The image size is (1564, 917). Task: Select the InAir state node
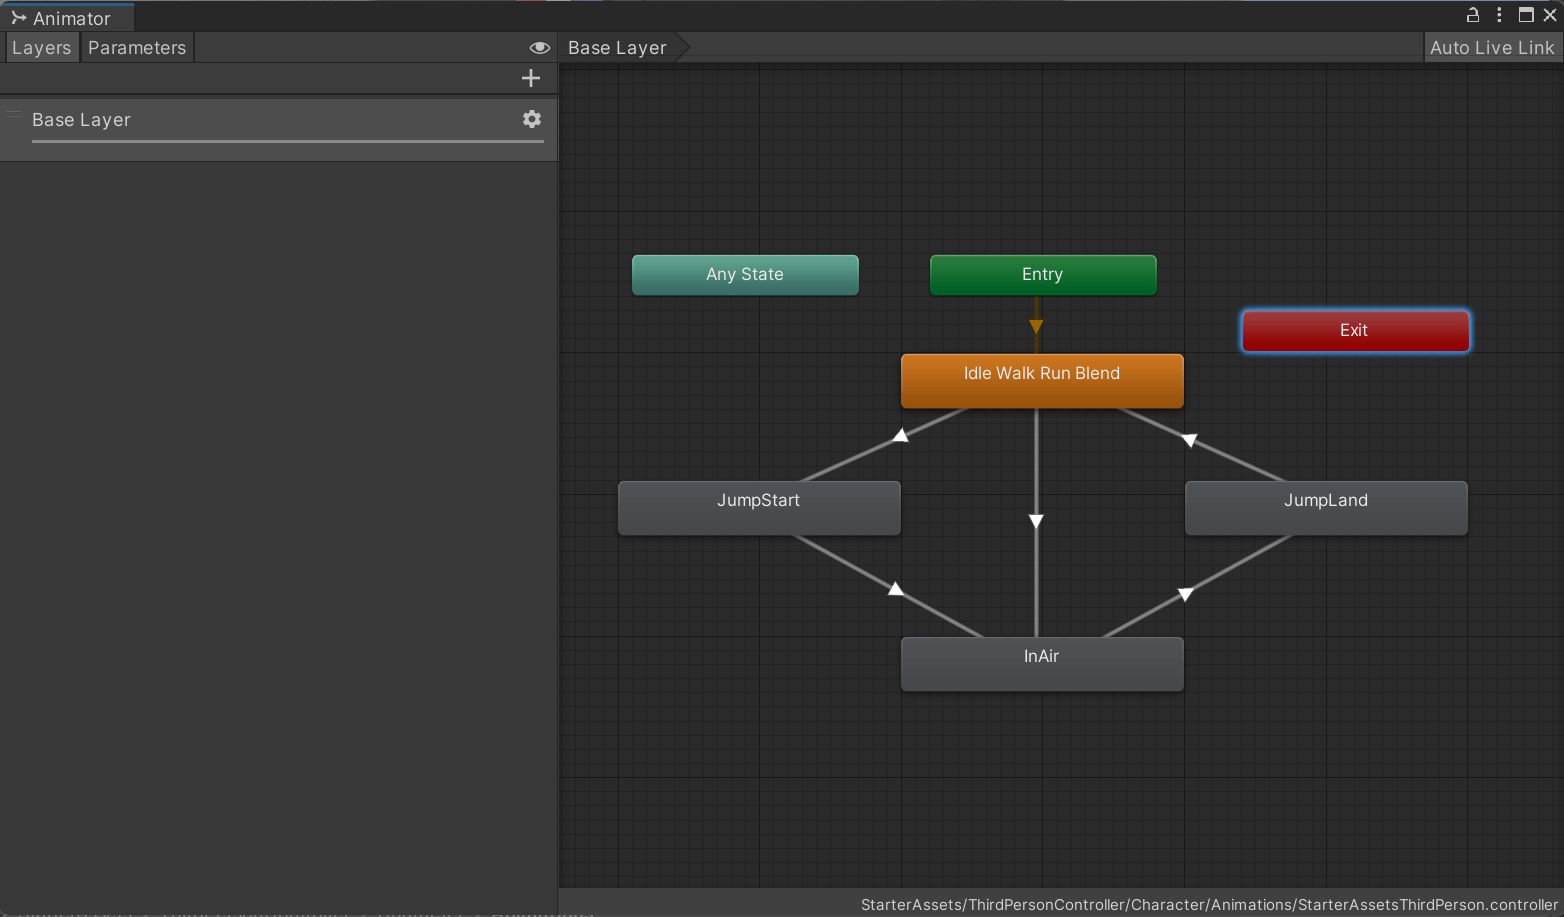tap(1042, 664)
